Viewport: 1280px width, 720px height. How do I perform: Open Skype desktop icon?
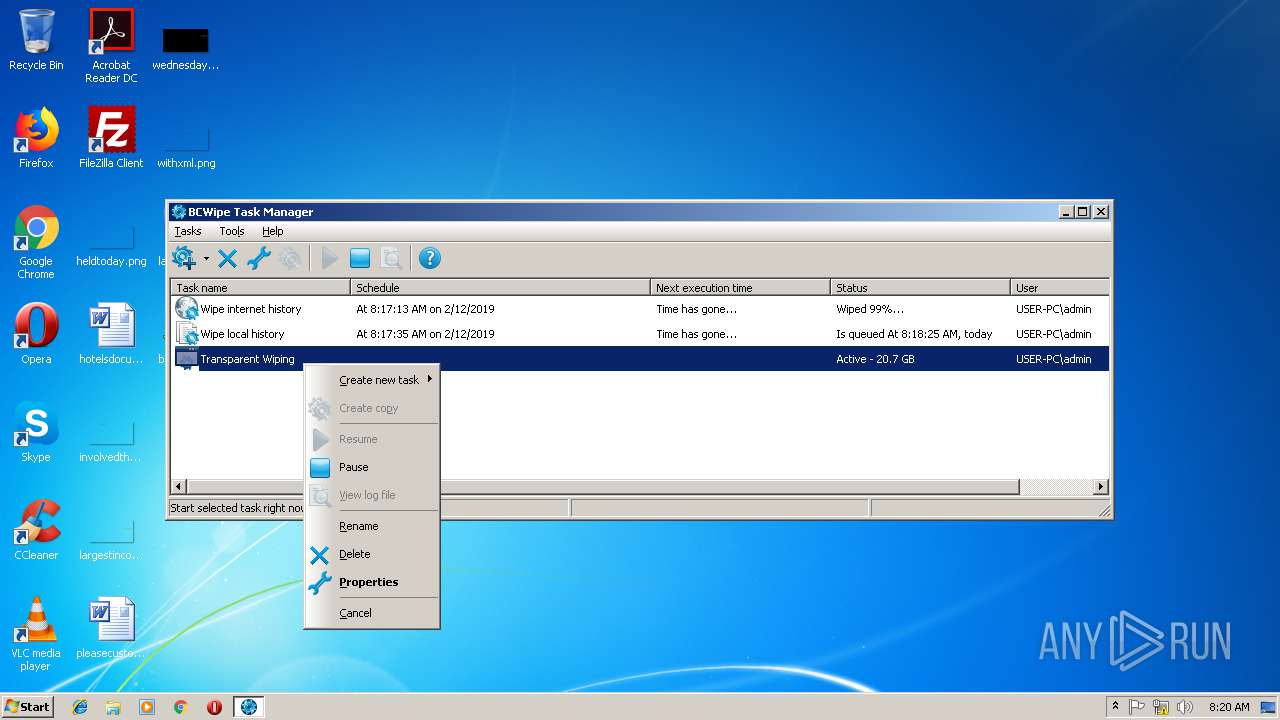tap(36, 432)
